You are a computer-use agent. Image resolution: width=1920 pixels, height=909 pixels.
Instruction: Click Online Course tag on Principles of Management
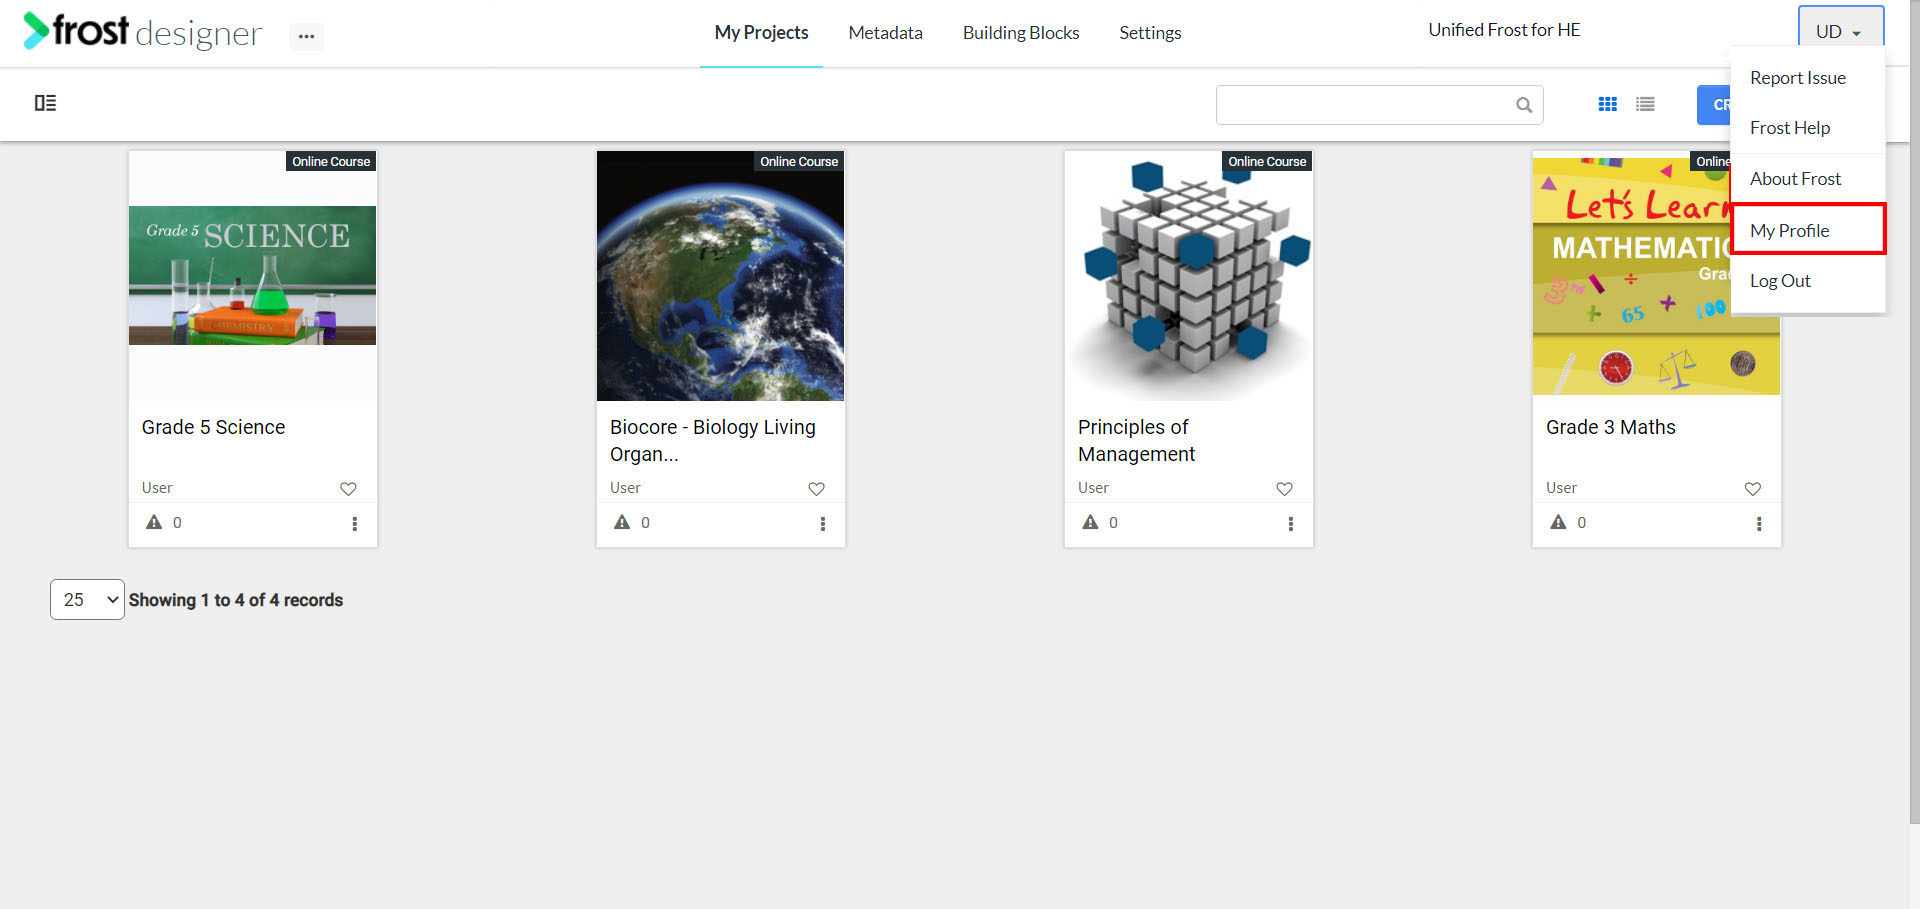1267,161
